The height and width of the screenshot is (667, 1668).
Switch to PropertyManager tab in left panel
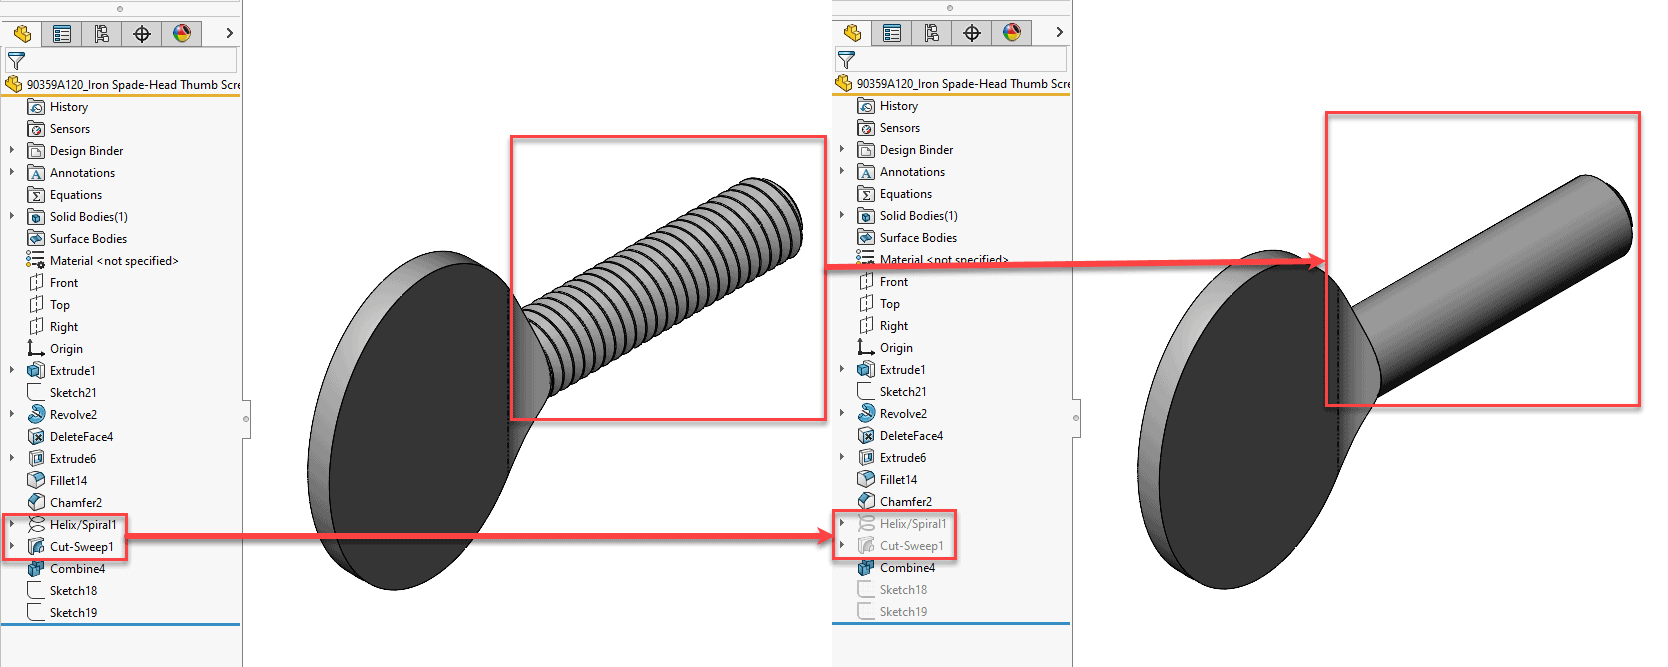pyautogui.click(x=62, y=34)
